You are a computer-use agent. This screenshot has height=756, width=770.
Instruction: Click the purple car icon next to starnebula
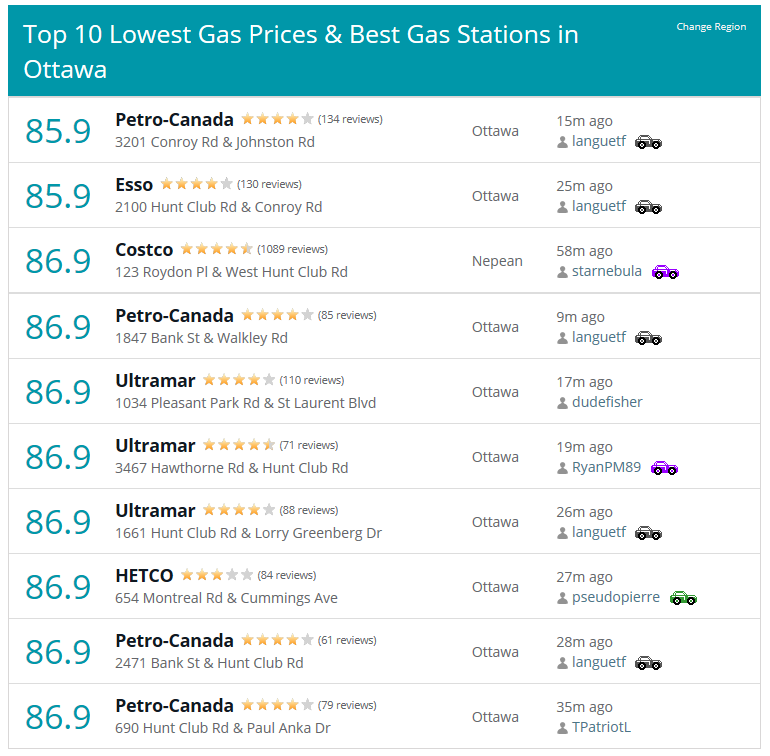click(x=665, y=272)
